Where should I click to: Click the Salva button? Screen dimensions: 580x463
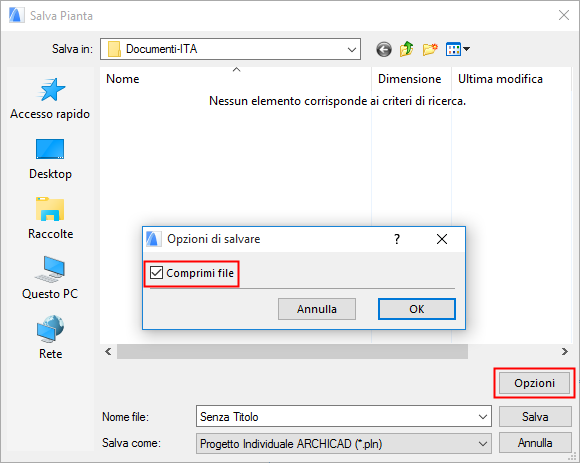pyautogui.click(x=535, y=417)
